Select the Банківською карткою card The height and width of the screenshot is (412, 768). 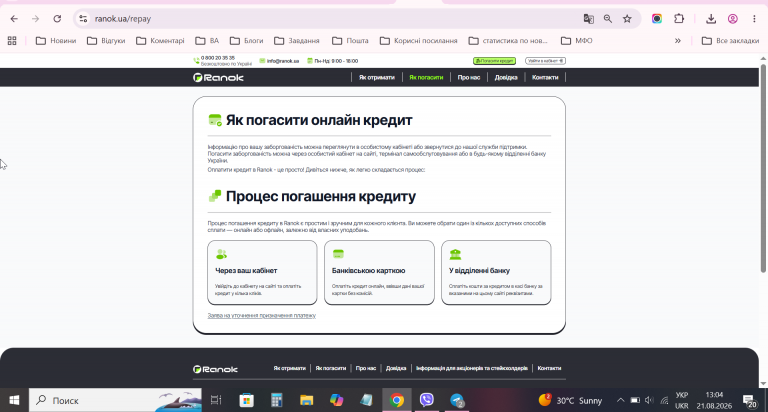(379, 272)
